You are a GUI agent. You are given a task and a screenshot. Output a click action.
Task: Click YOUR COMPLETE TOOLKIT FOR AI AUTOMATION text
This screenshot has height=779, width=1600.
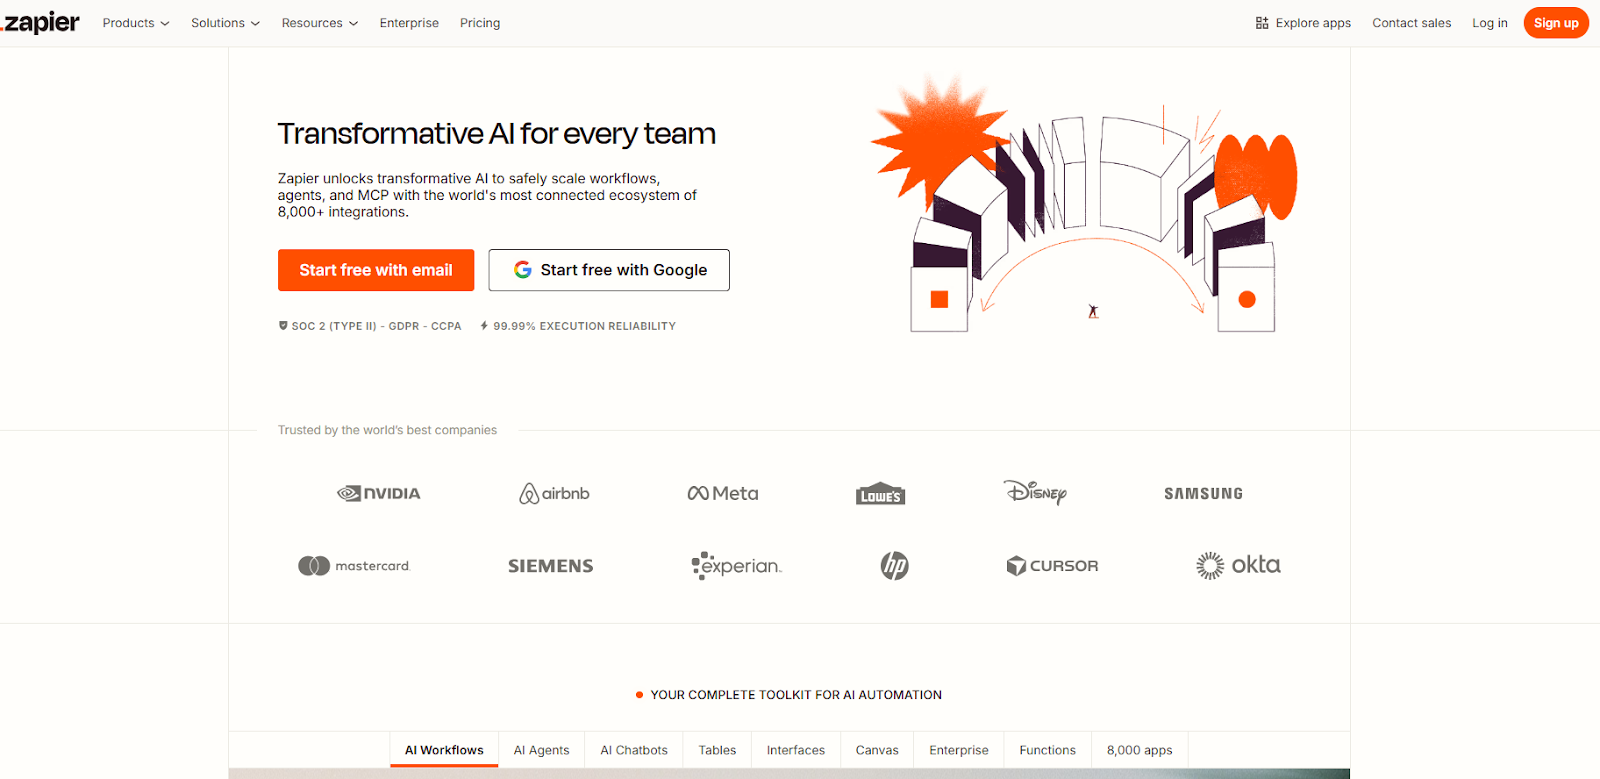point(796,695)
